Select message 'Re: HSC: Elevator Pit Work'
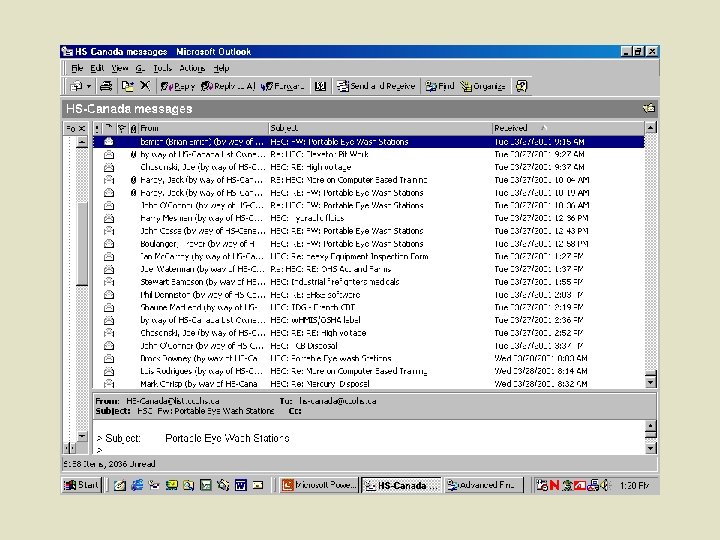 coord(368,154)
